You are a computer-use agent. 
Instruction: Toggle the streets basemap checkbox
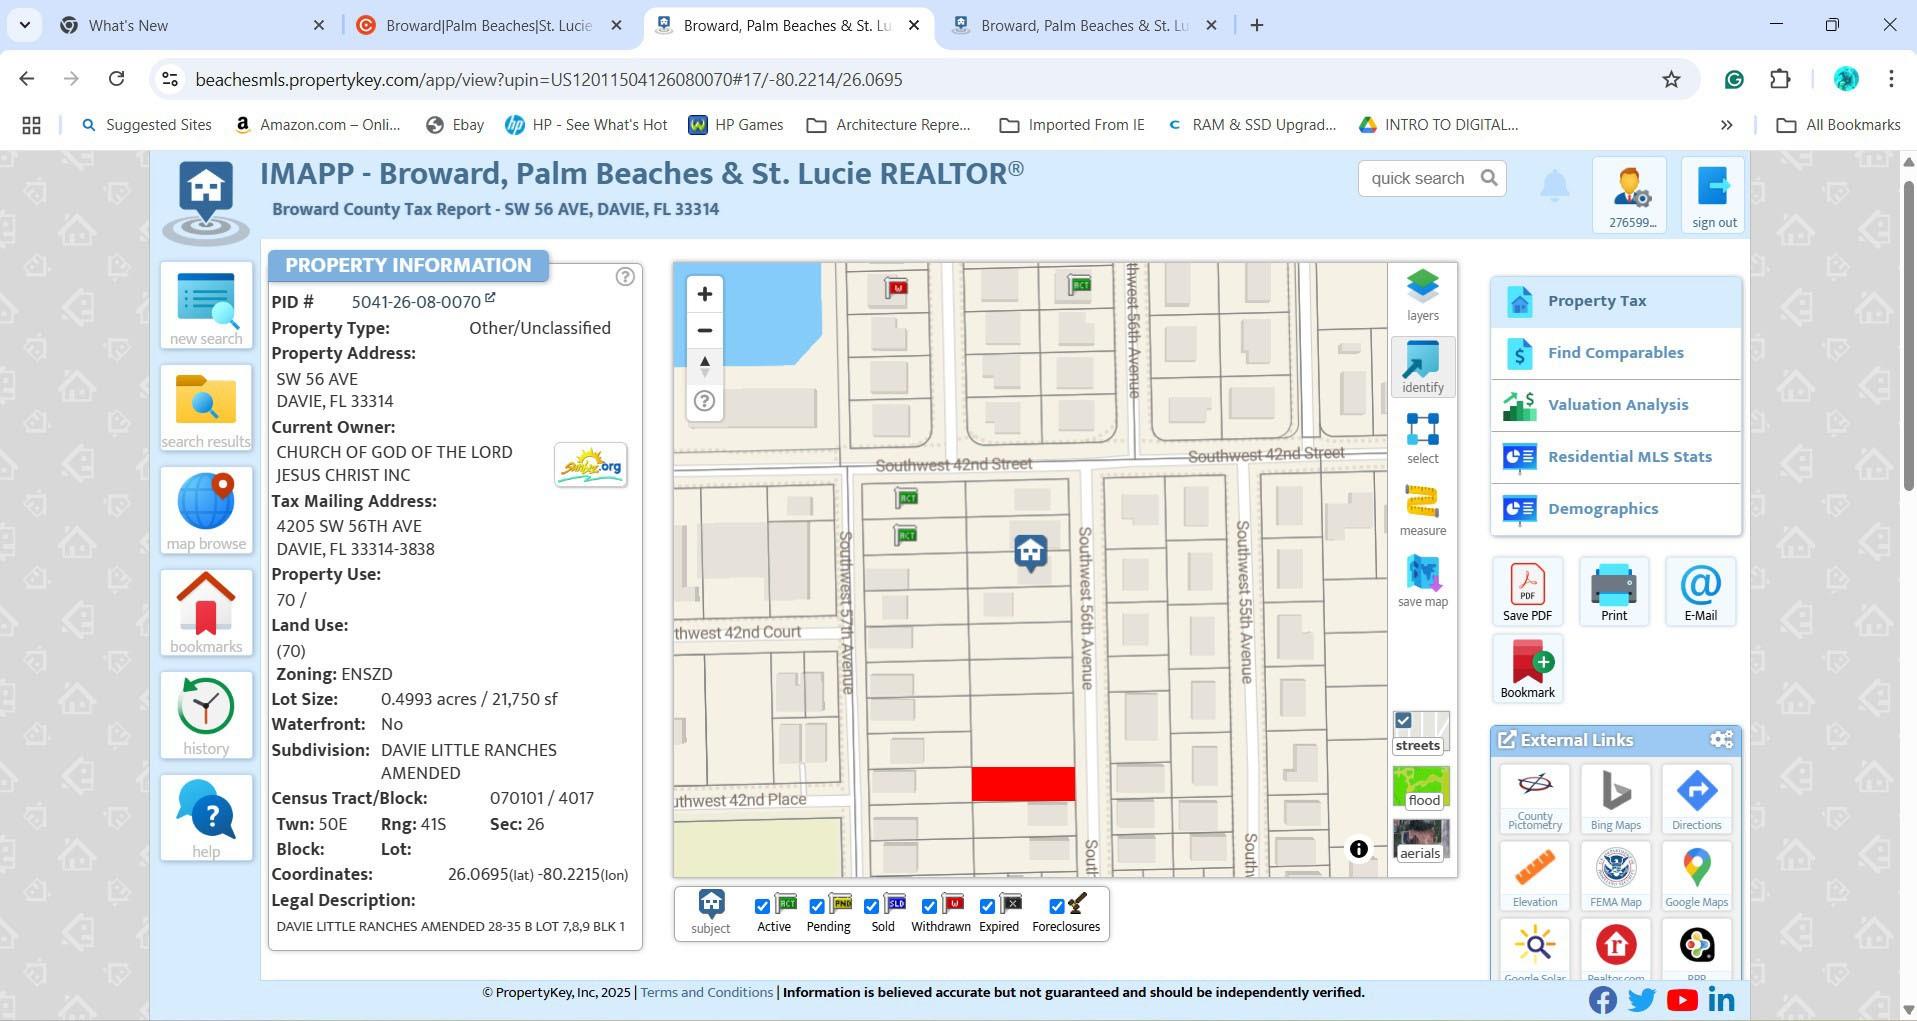click(1403, 721)
